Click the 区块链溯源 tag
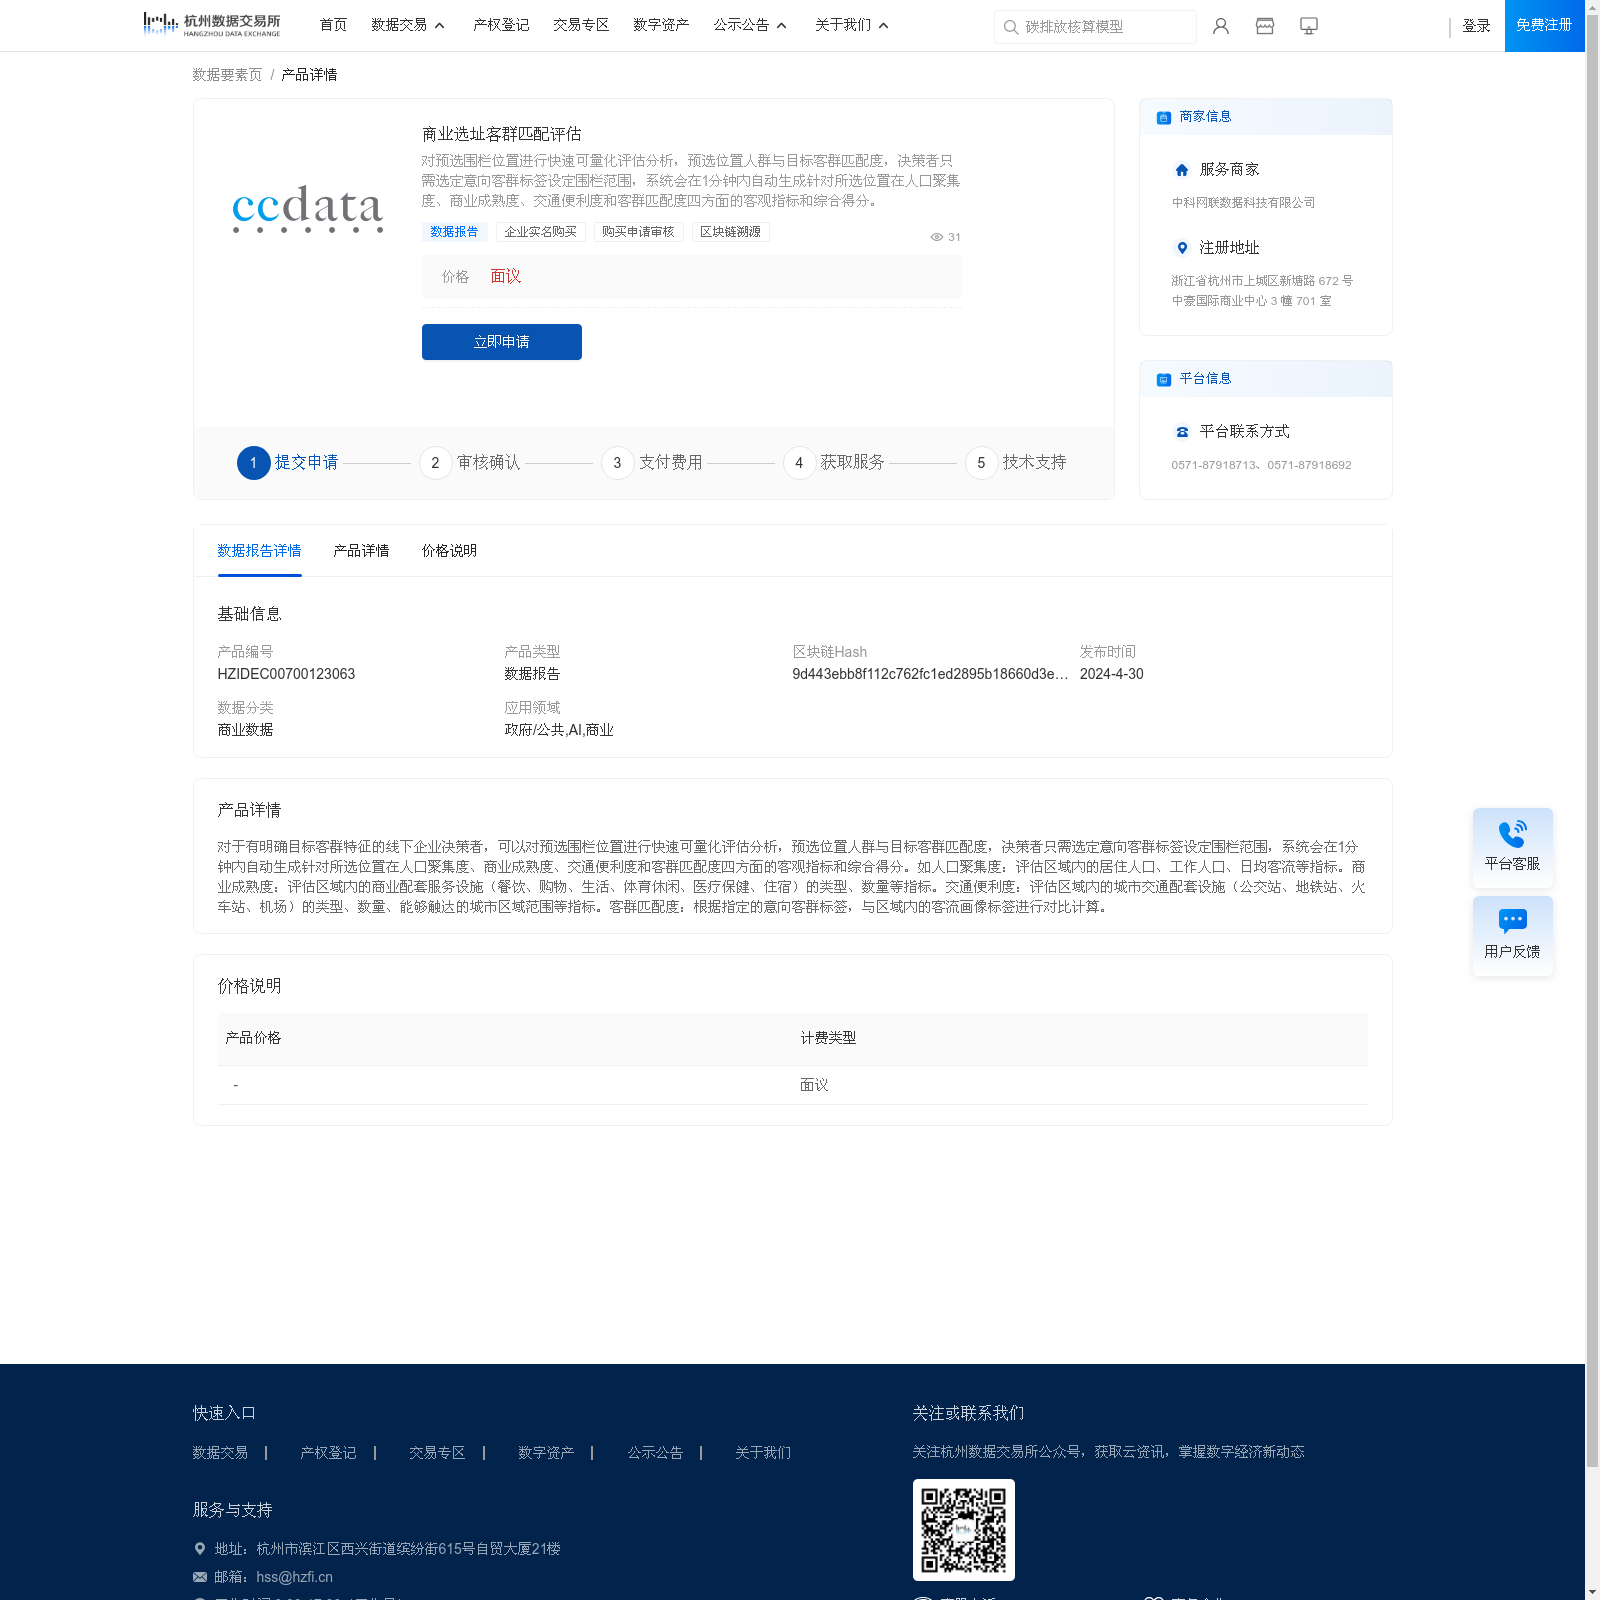 [730, 232]
